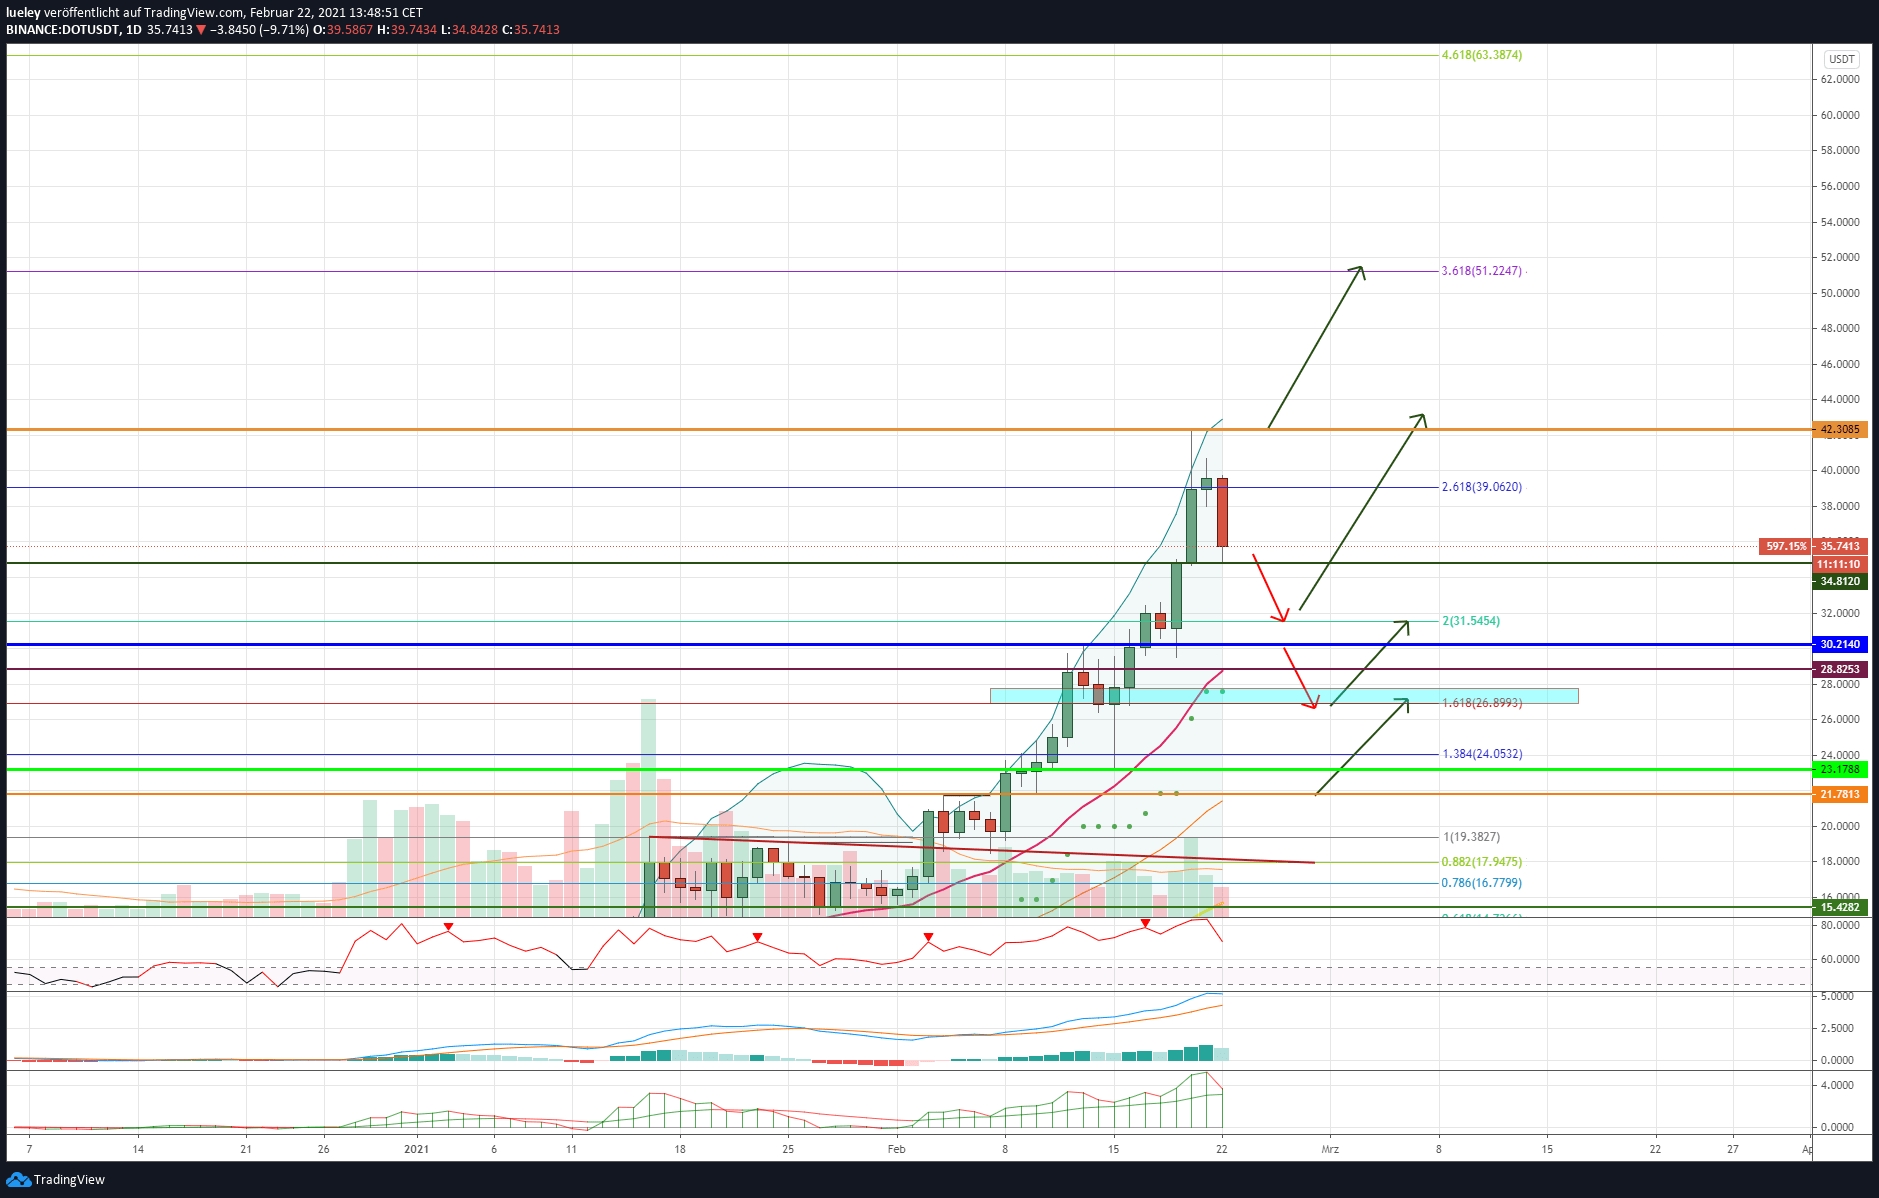Click the TradingView cloud logo icon
This screenshot has width=1879, height=1198.
[x=18, y=1180]
